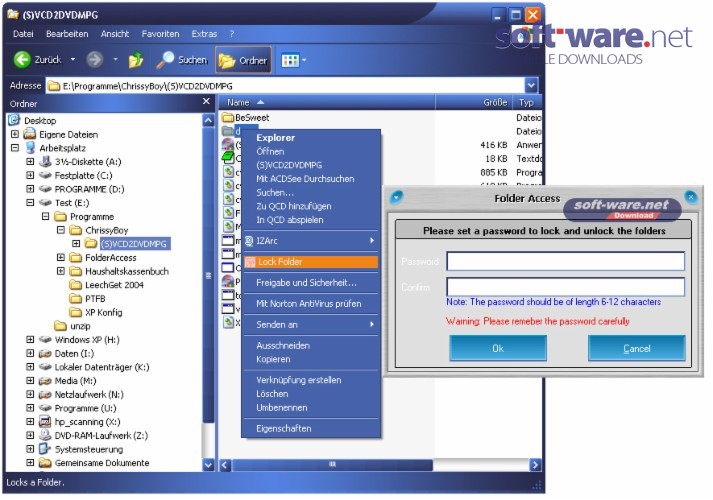This screenshot has width=713, height=500.
Task: Click Lokaler Datenträger (K:) drive icon
Action: click(x=45, y=367)
